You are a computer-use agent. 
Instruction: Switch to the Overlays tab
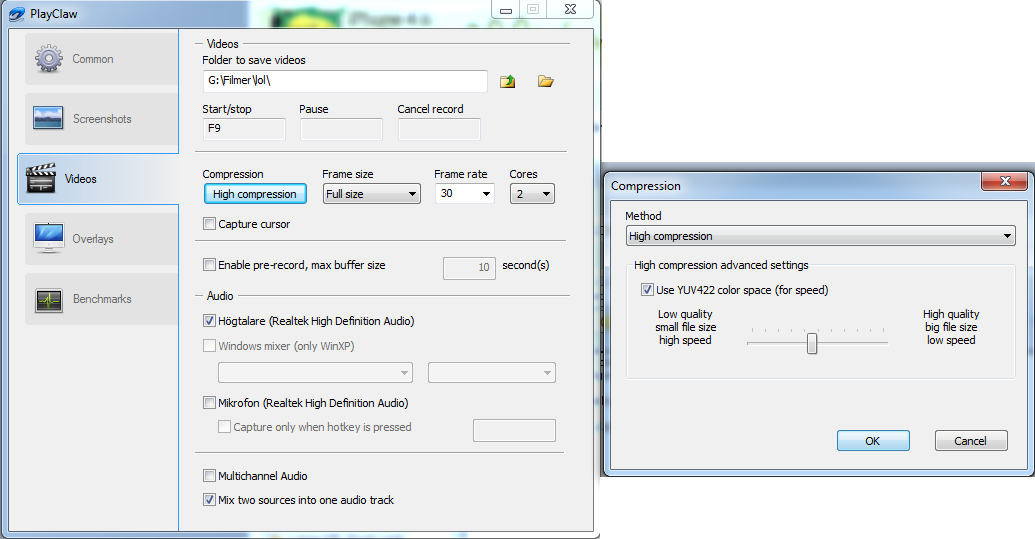(102, 239)
